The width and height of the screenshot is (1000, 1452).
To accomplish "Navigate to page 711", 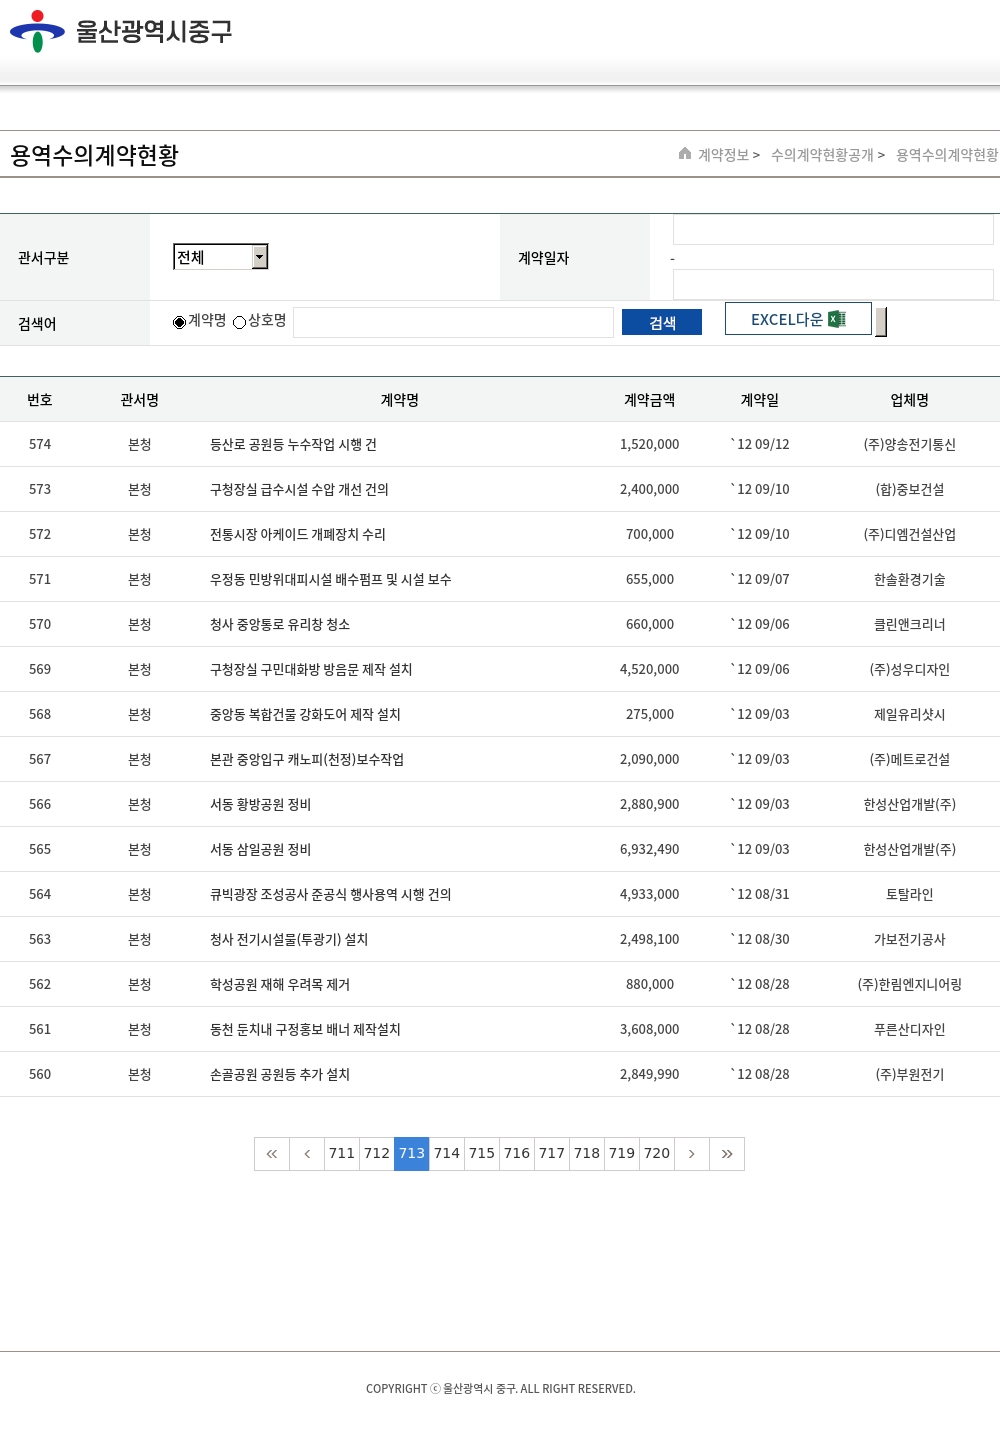I will coord(342,1154).
